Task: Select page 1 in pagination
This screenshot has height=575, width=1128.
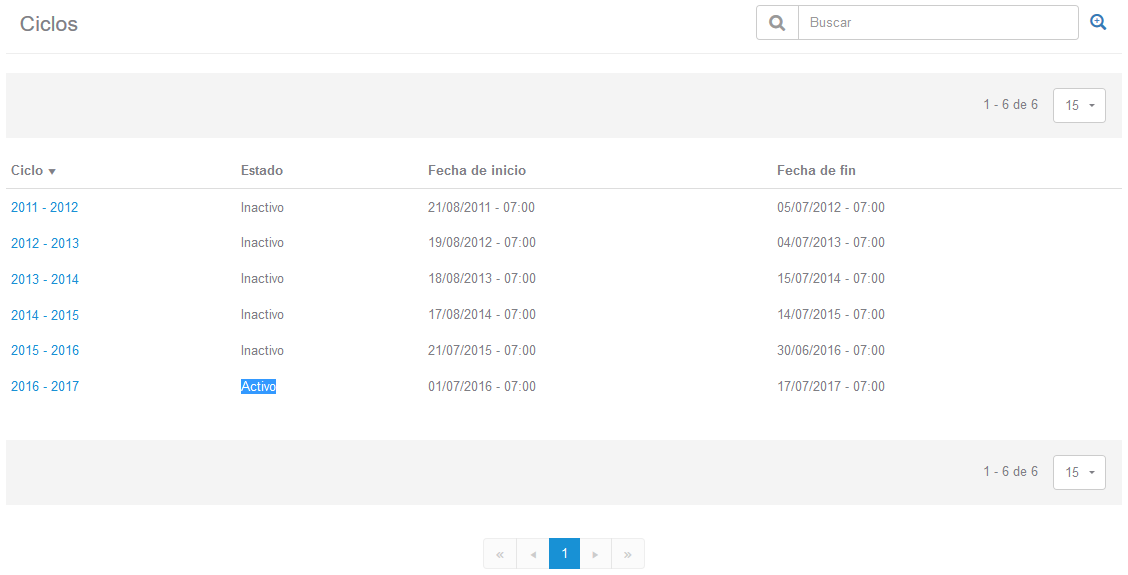Action: 564,554
